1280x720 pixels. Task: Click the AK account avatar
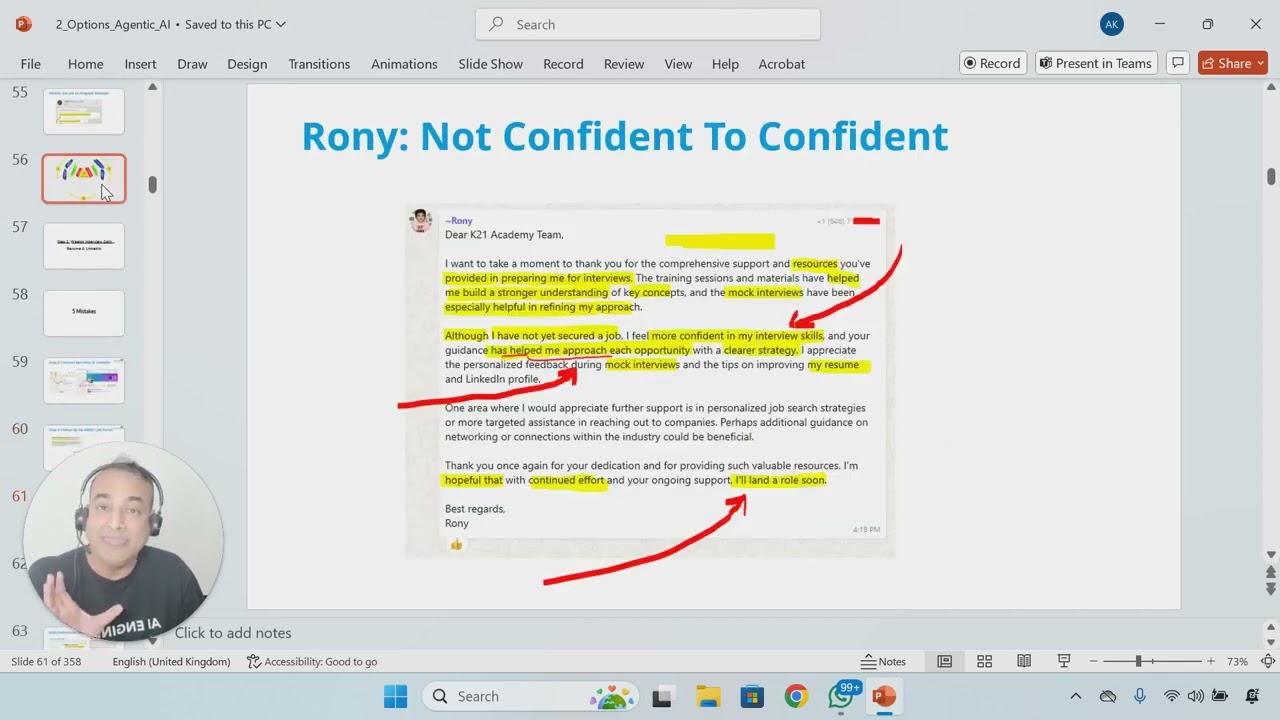tap(1111, 24)
